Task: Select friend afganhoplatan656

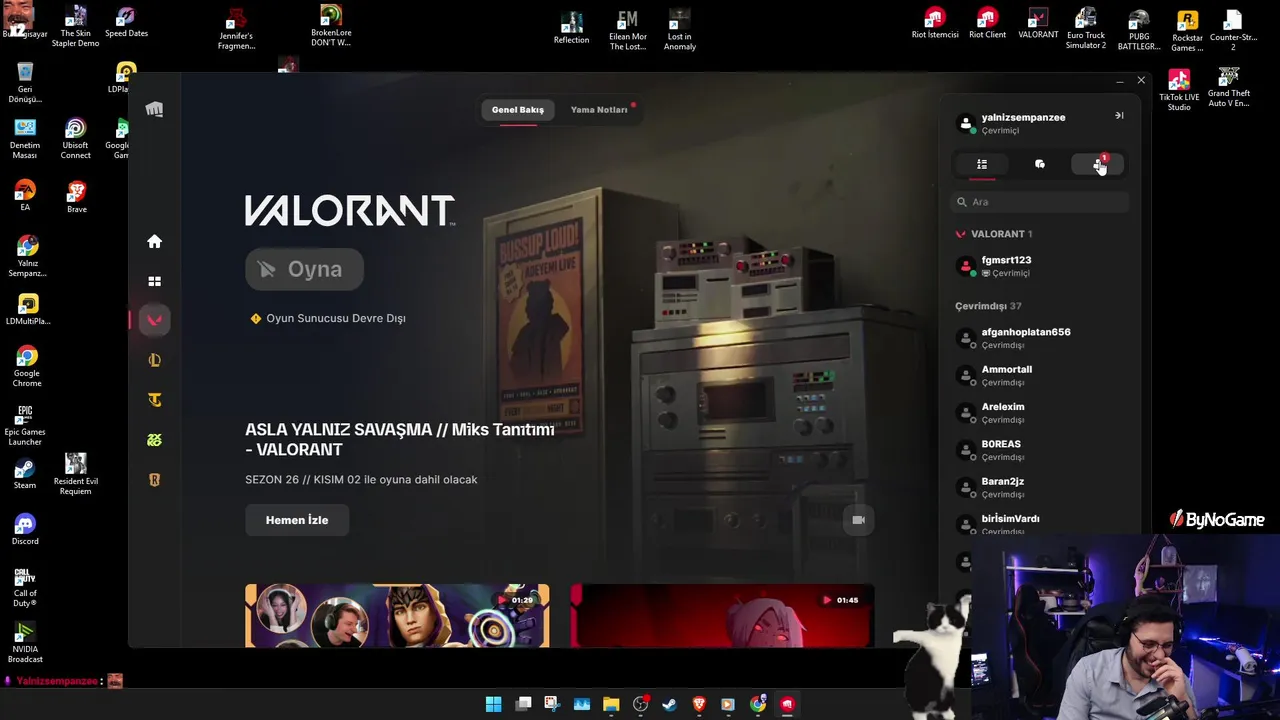Action: tap(1040, 338)
